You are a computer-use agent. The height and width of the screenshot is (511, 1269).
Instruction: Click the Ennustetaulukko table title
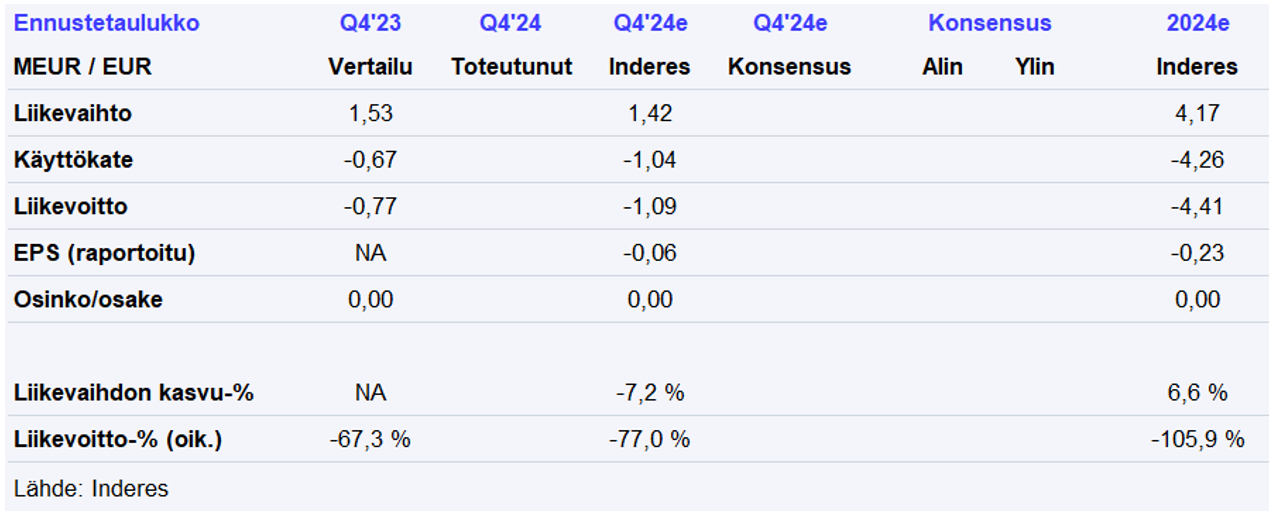tap(107, 23)
